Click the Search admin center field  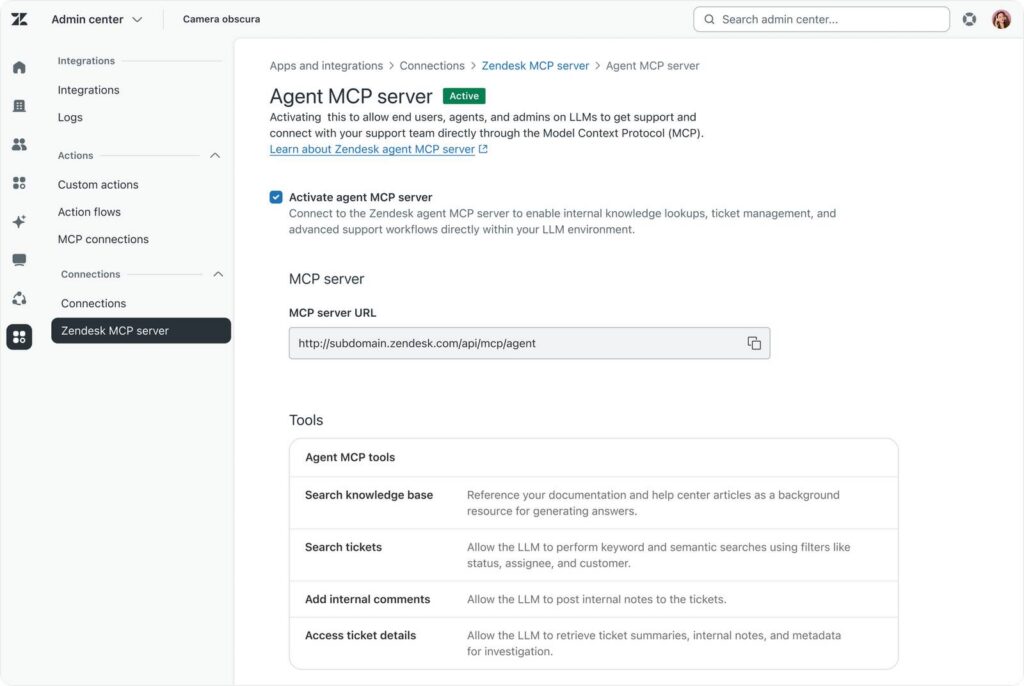(821, 20)
